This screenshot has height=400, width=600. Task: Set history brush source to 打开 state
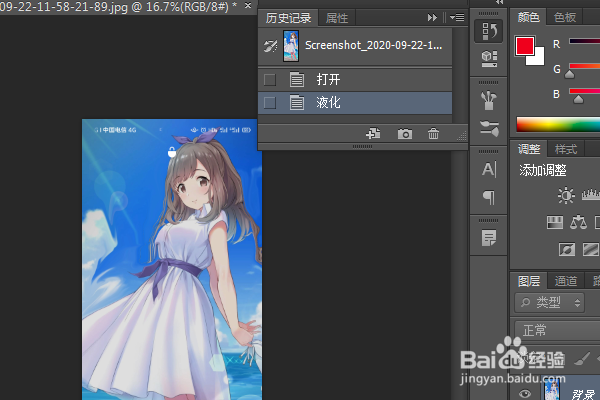coord(270,80)
